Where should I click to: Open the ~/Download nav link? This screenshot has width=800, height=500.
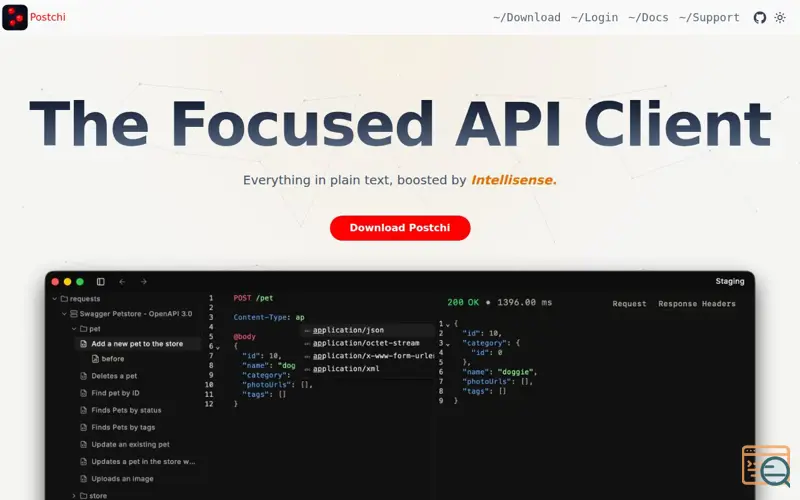pyautogui.click(x=527, y=18)
